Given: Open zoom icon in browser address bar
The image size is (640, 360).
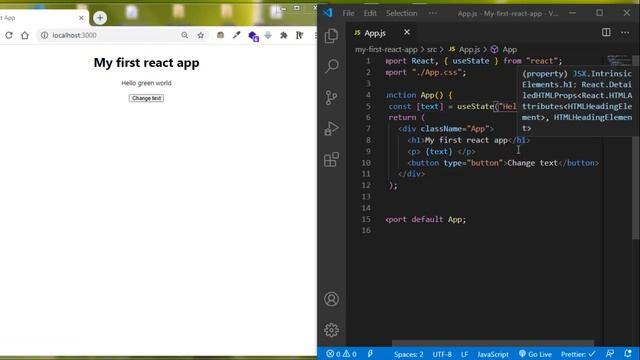Looking at the screenshot, I should [x=184, y=36].
